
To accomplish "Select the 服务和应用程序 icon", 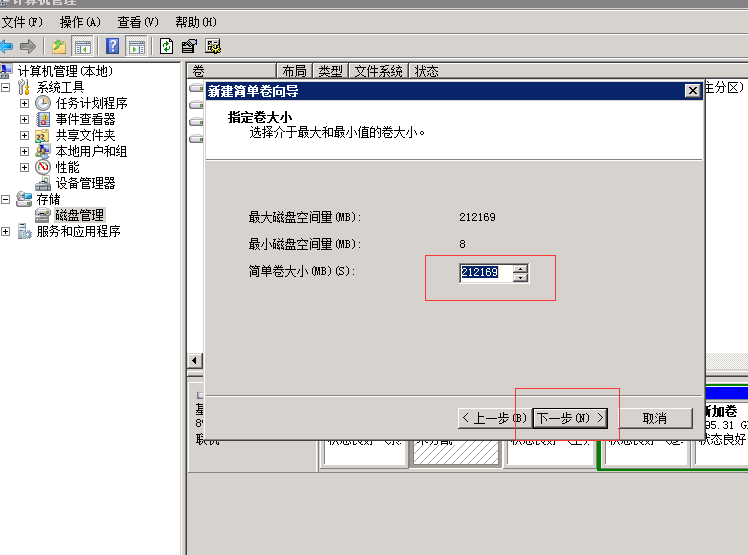I will coord(24,231).
